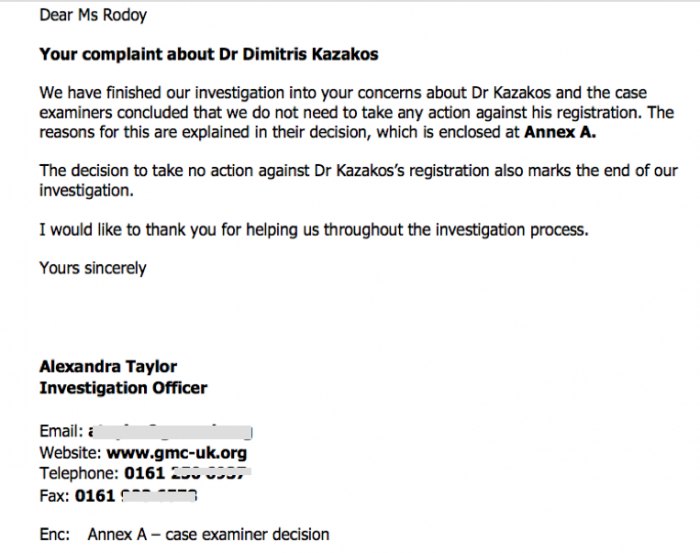Screen dimensions: 700x553
Task: Click the 'Fax:' label
Action: click(54, 495)
